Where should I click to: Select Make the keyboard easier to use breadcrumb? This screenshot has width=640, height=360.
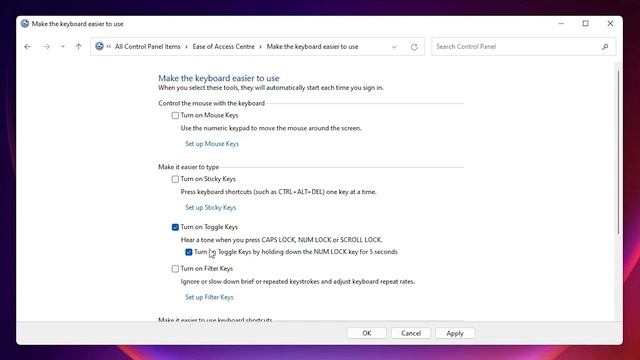click(312, 47)
